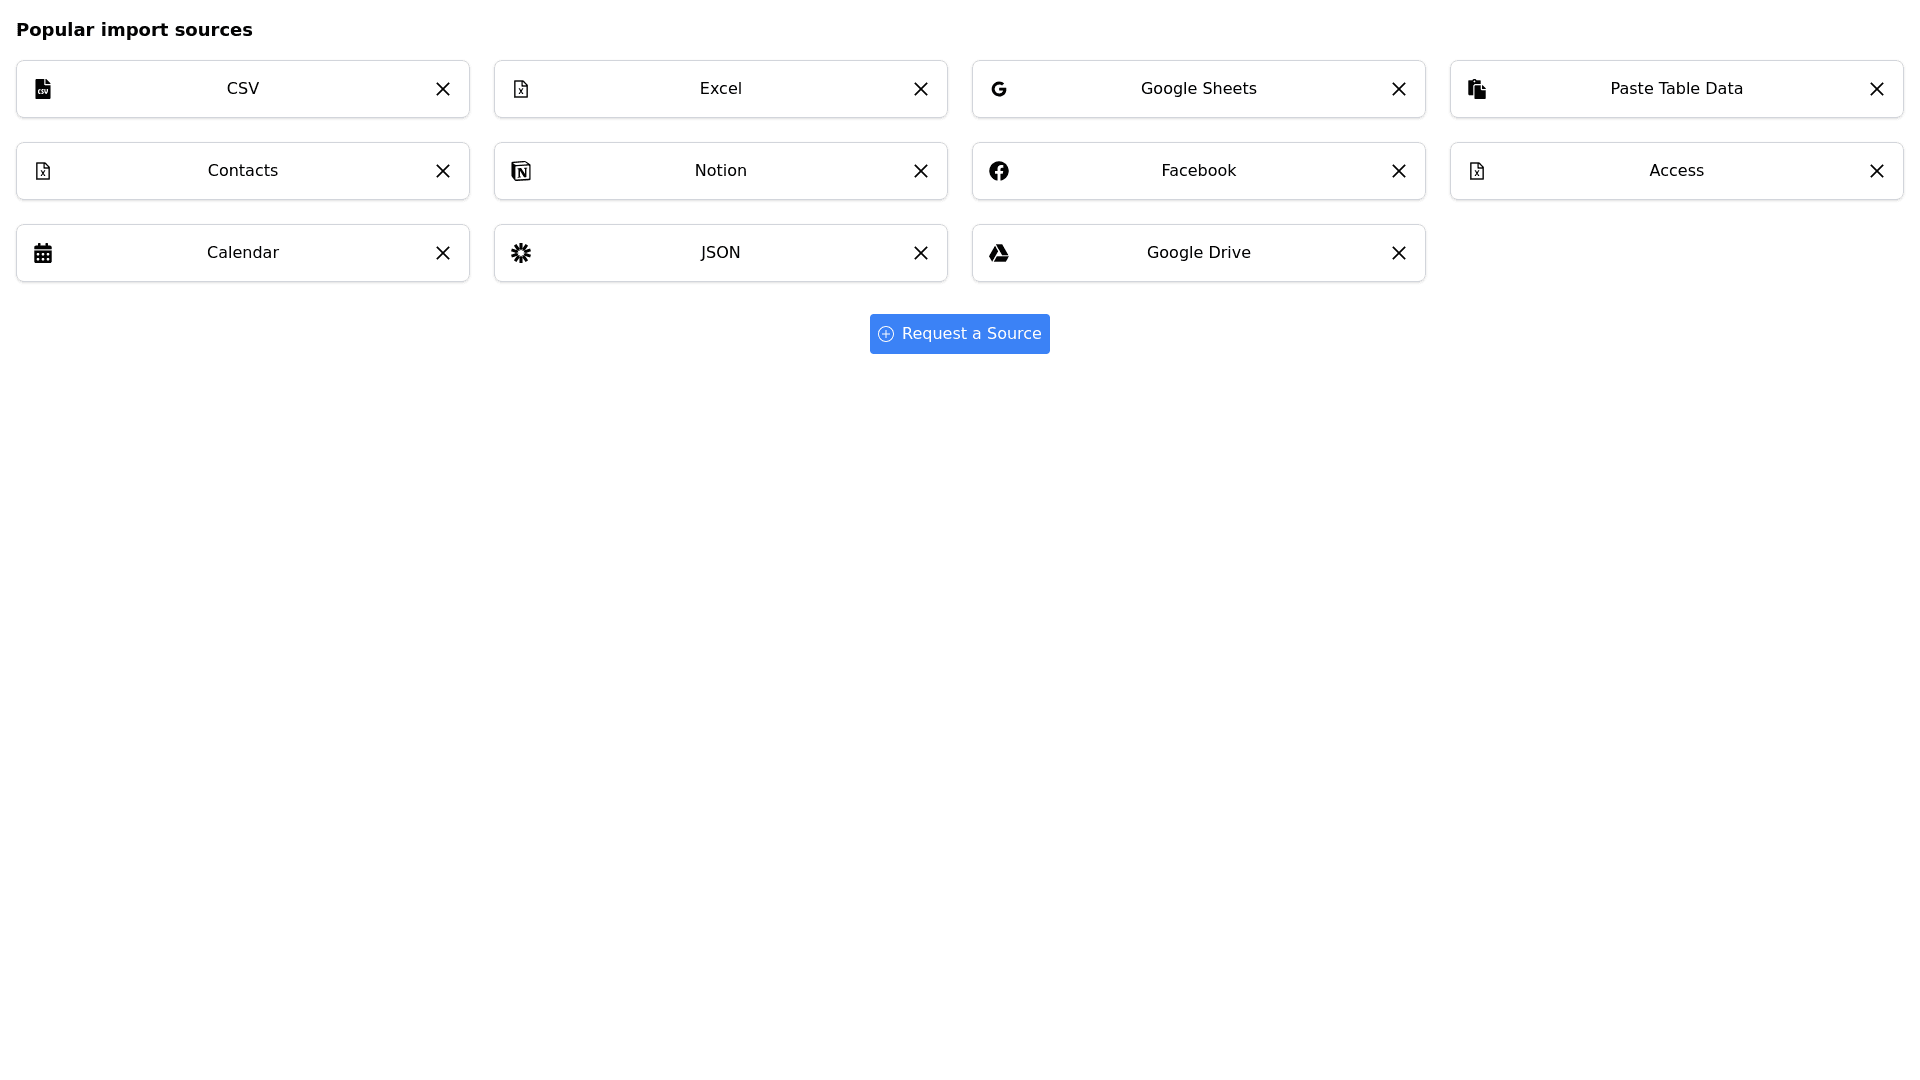The image size is (1920, 1080).
Task: Click the Google logo icon
Action: point(999,89)
